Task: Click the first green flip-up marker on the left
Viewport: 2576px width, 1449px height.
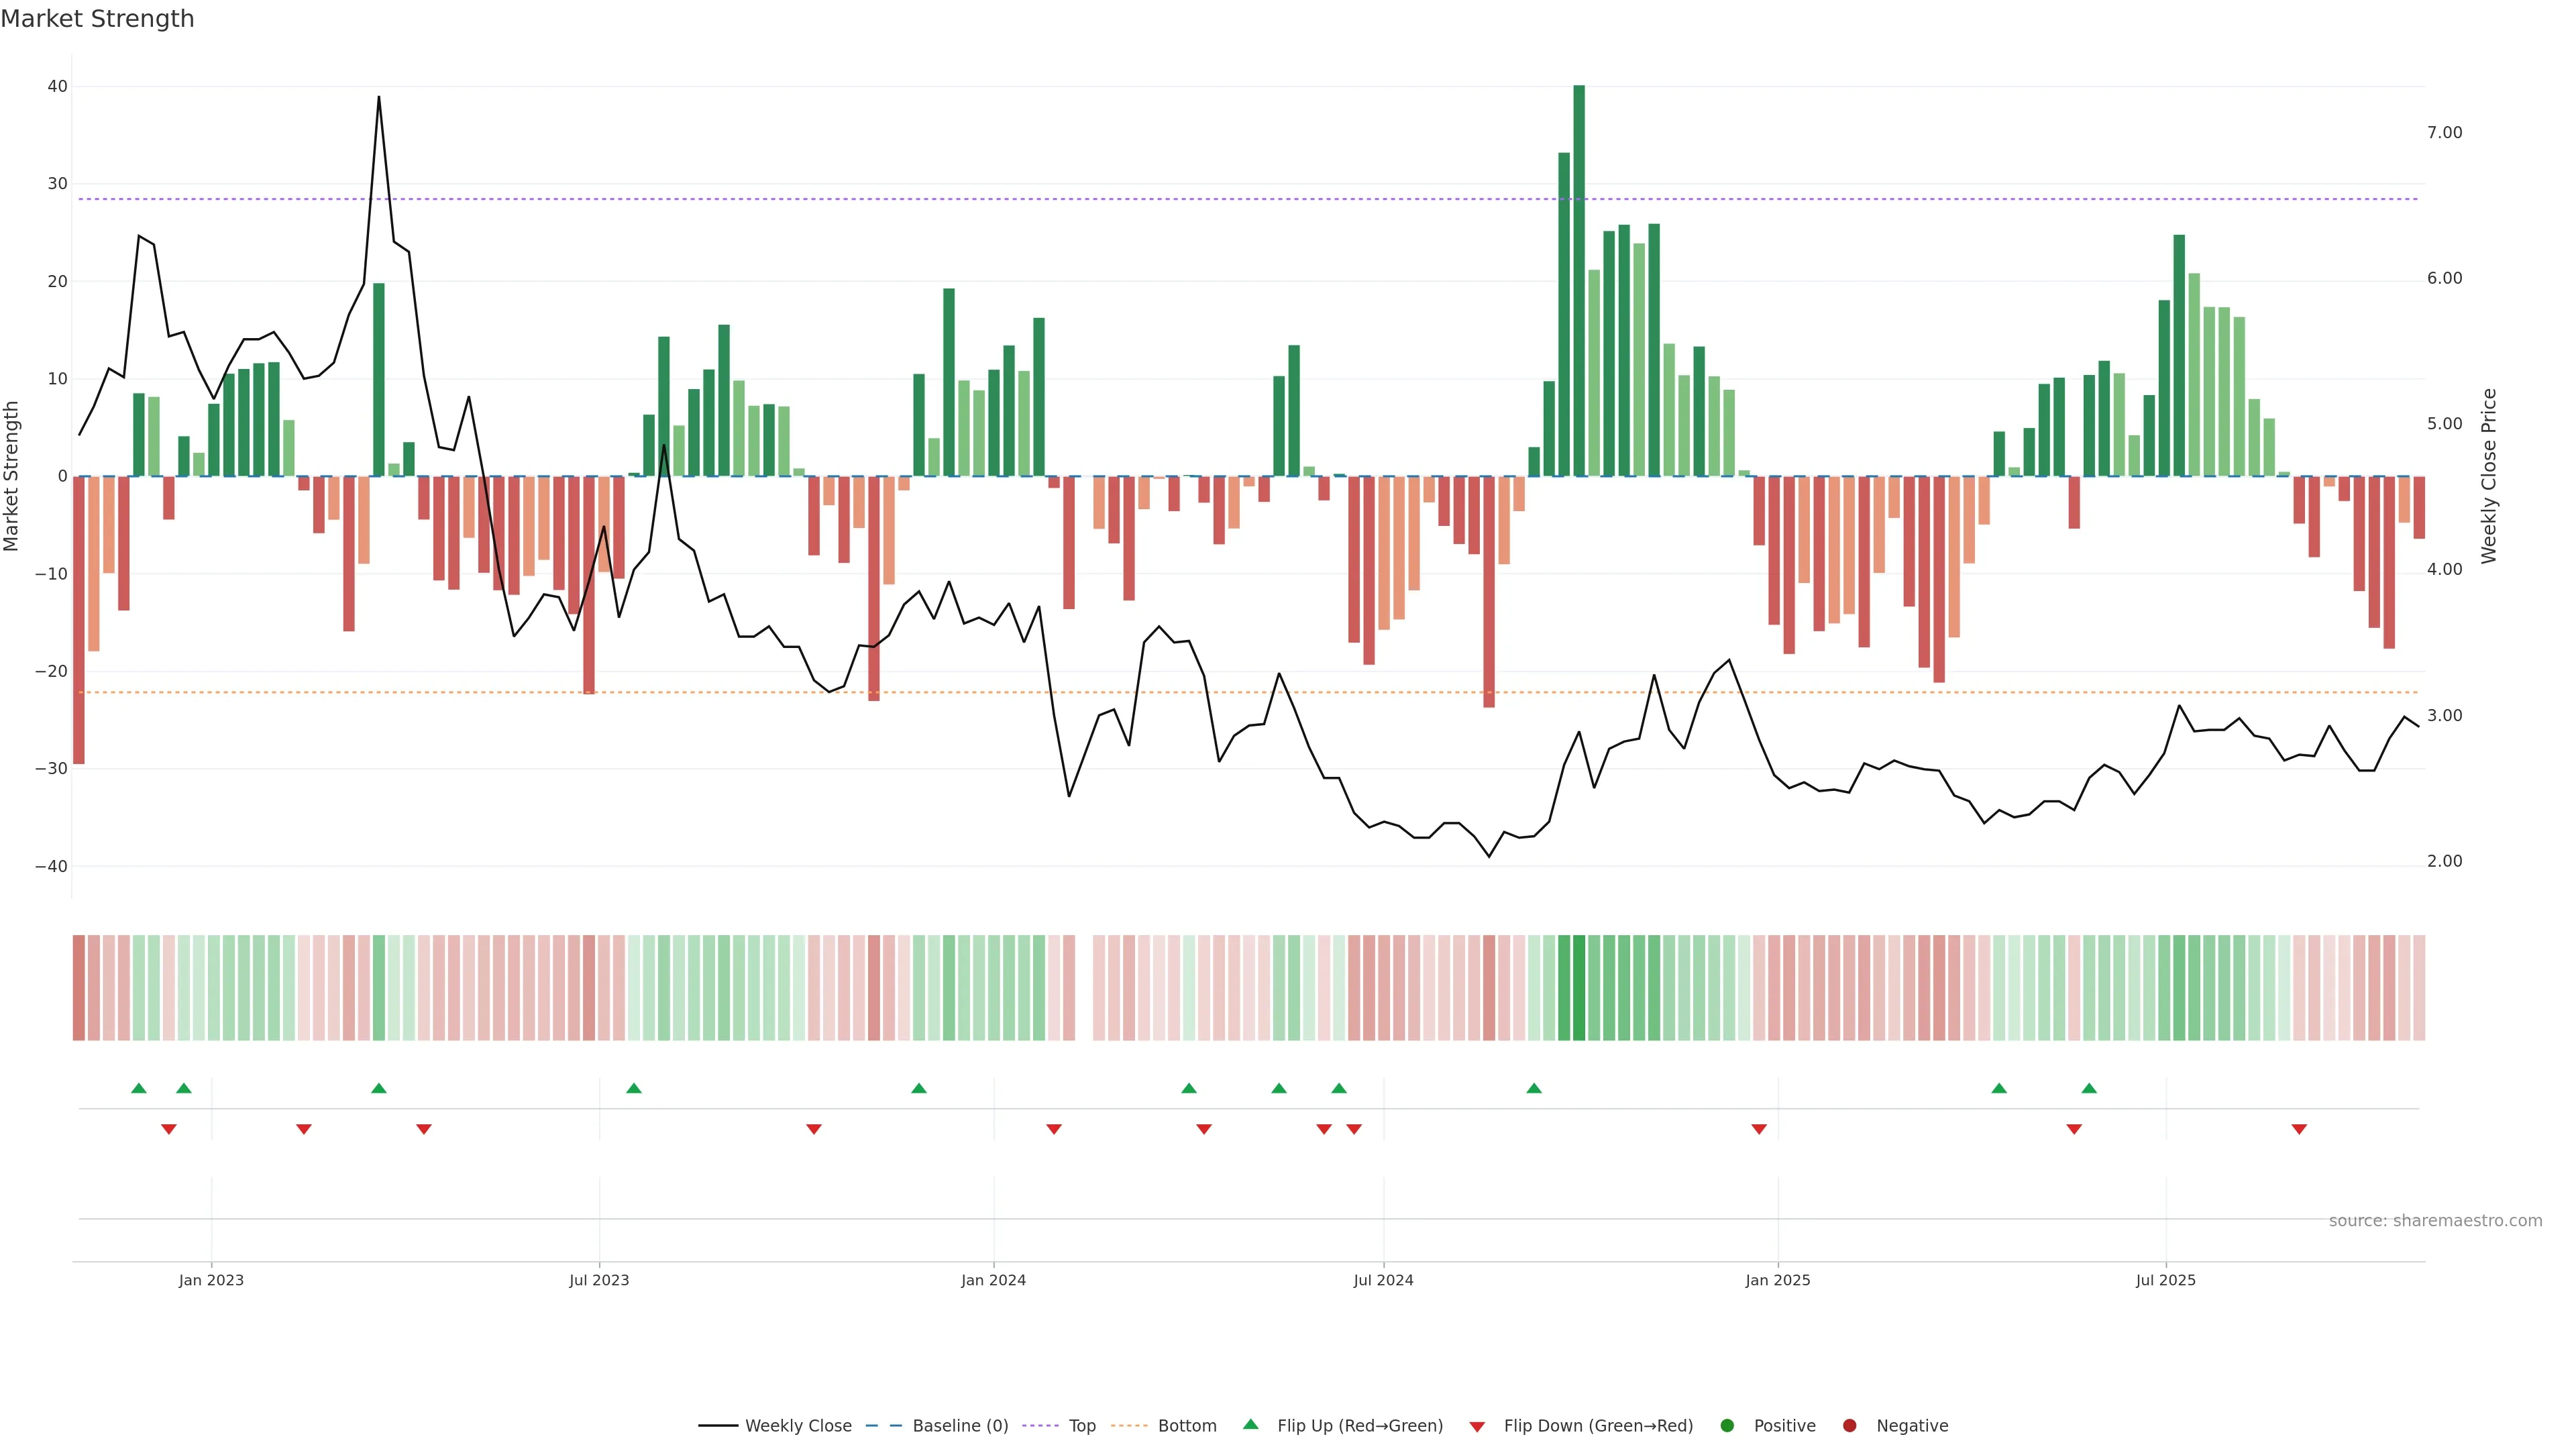Action: coord(139,1088)
